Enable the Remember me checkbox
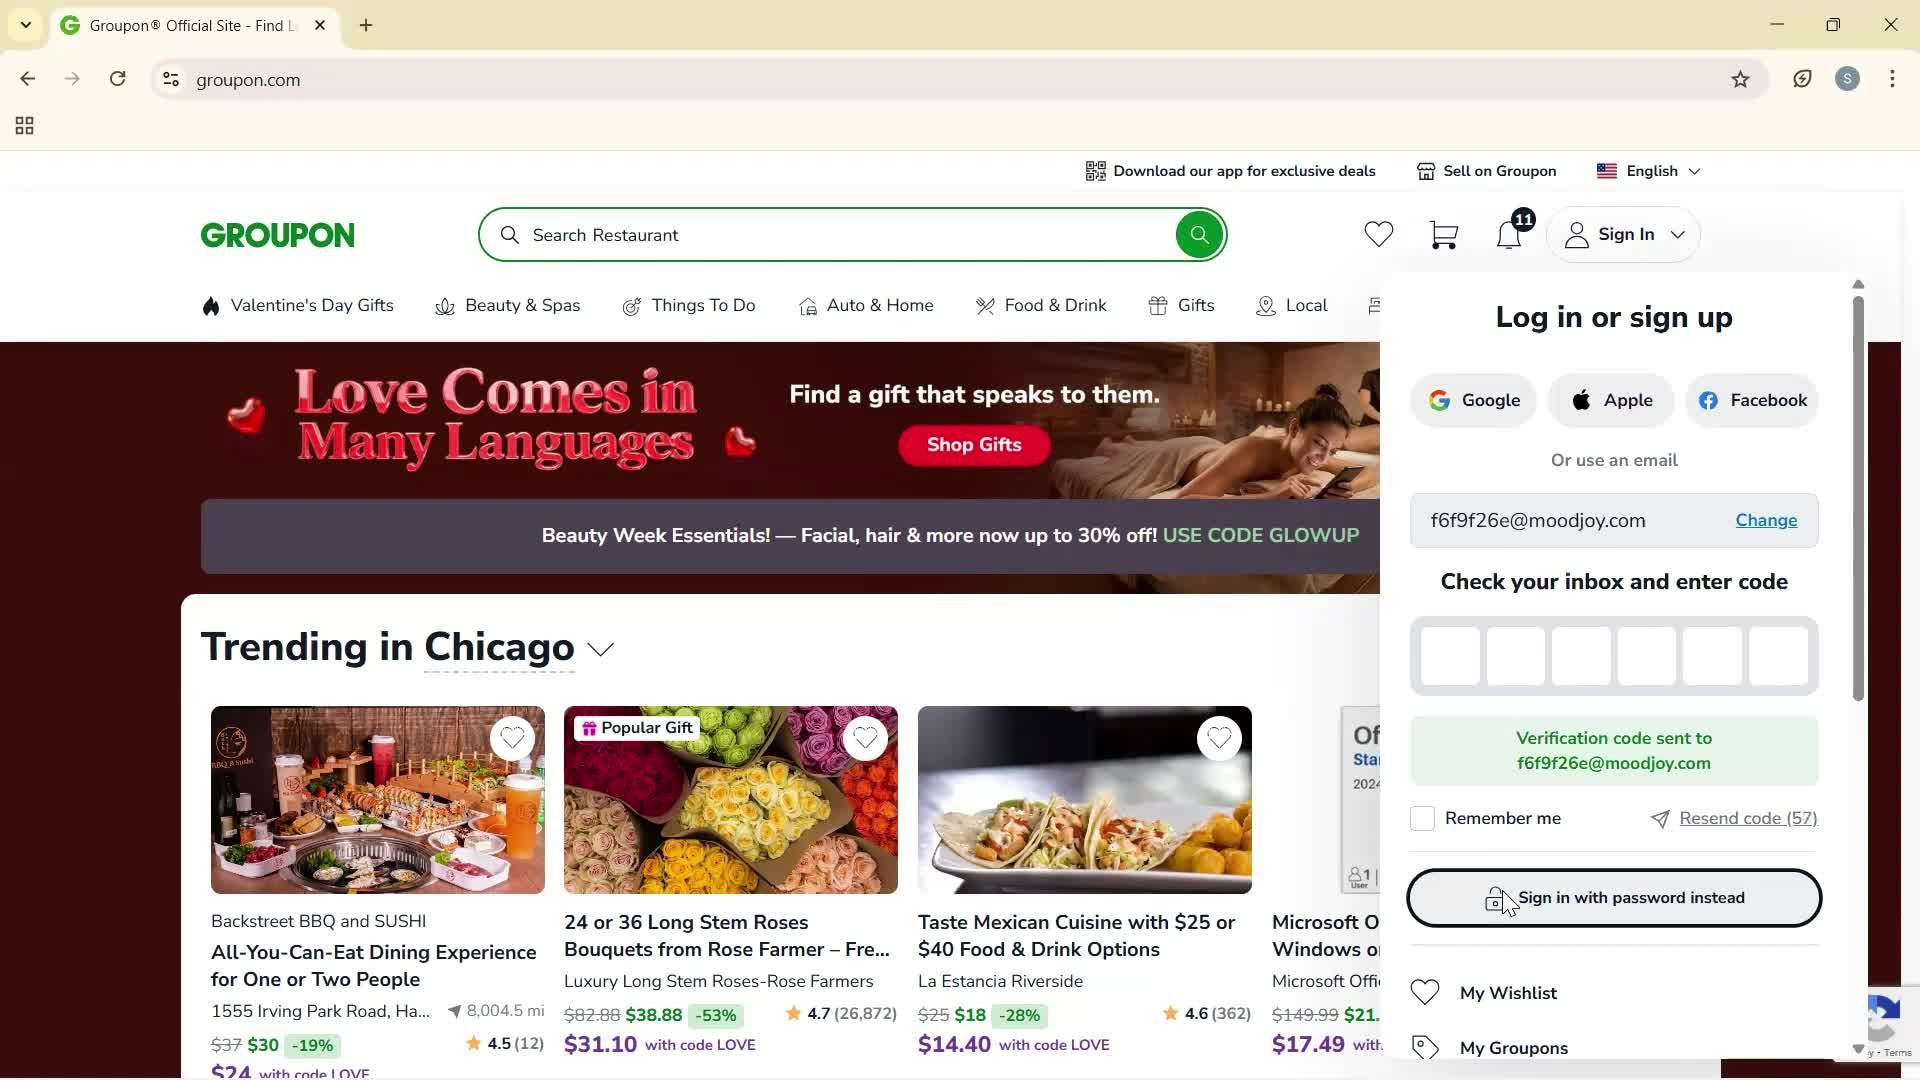The height and width of the screenshot is (1080, 1920). pyautogui.click(x=1421, y=819)
